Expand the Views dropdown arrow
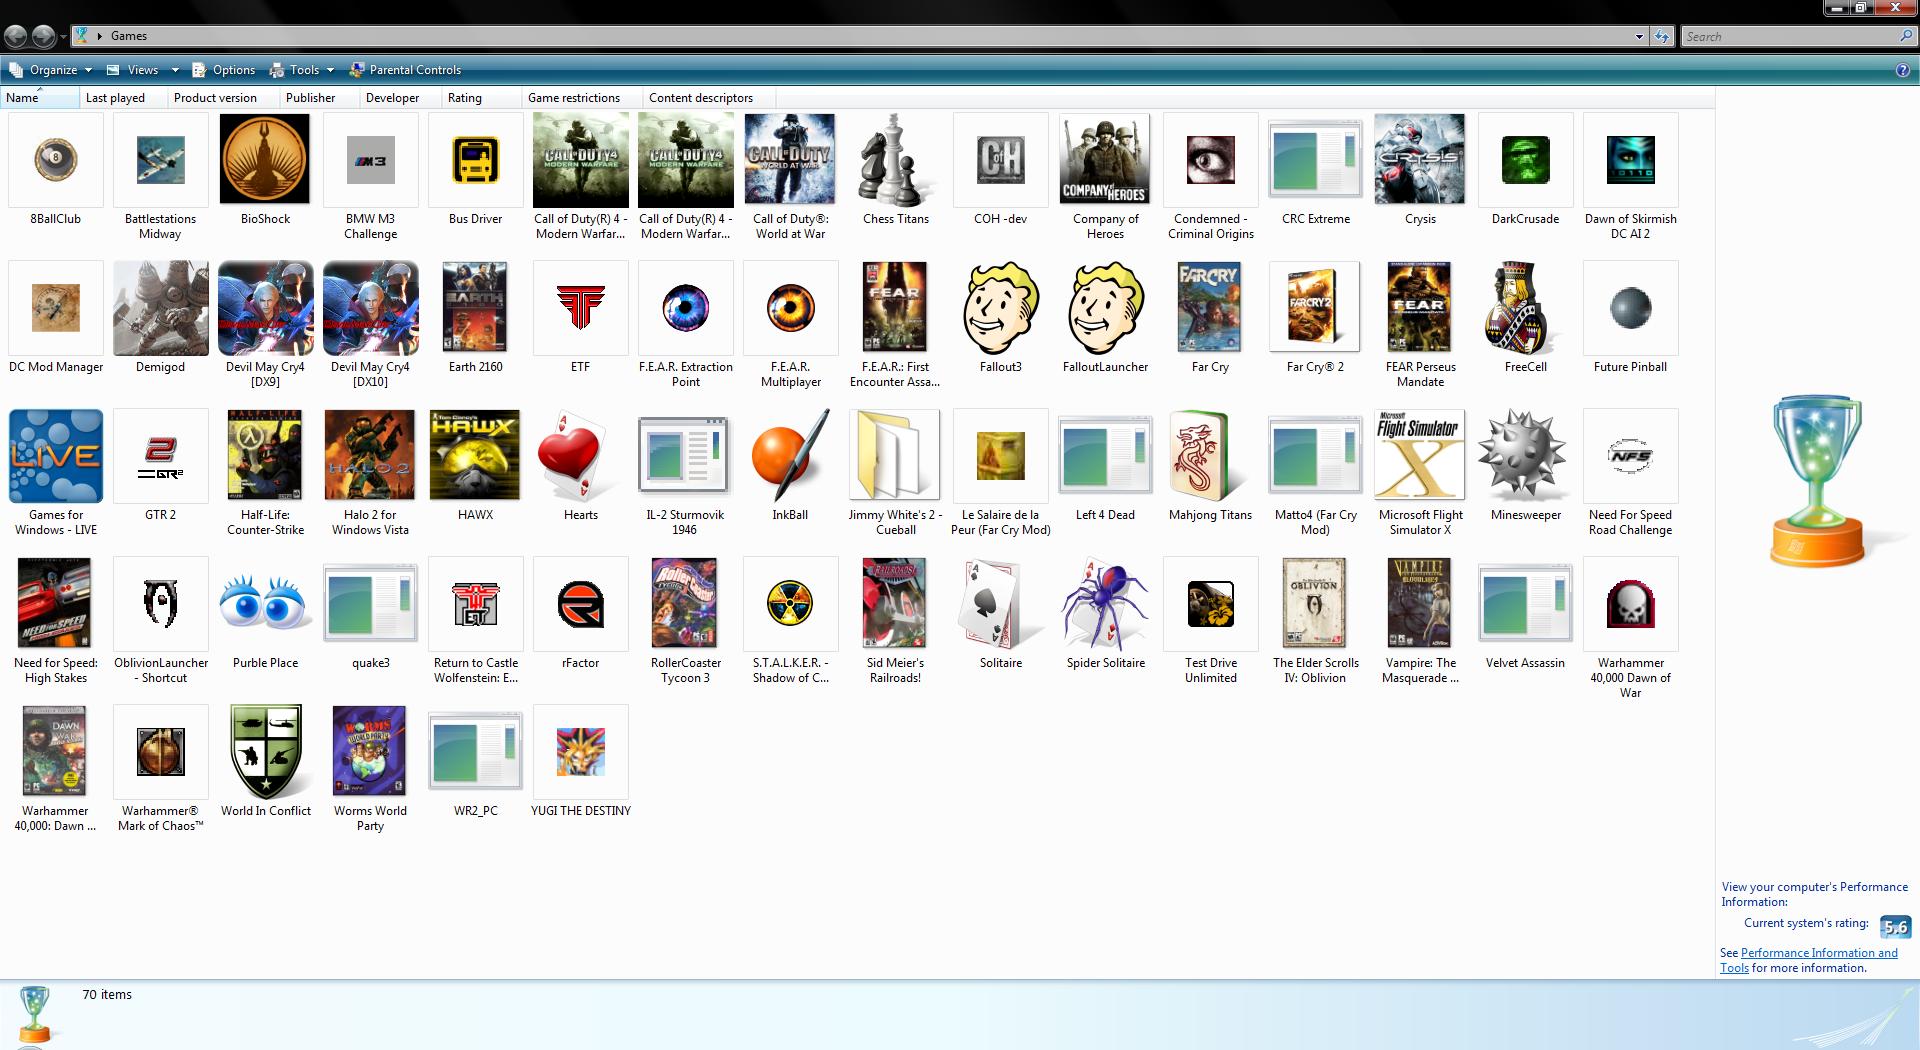 tap(174, 70)
